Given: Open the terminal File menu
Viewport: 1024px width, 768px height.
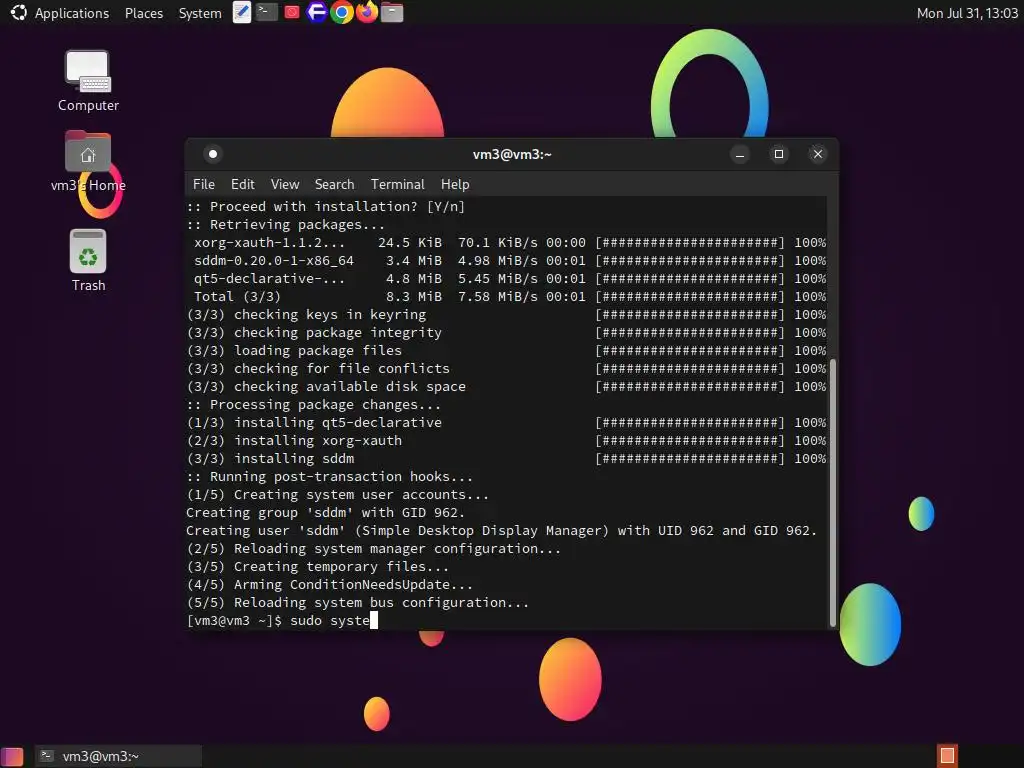Looking at the screenshot, I should click(x=204, y=184).
